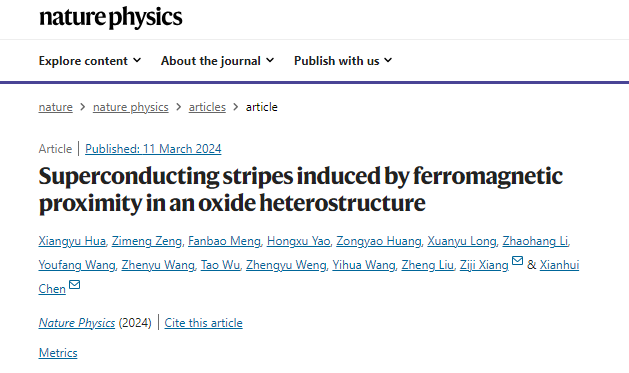
Task: Go to nature breadcrumb link
Action: [x=55, y=107]
